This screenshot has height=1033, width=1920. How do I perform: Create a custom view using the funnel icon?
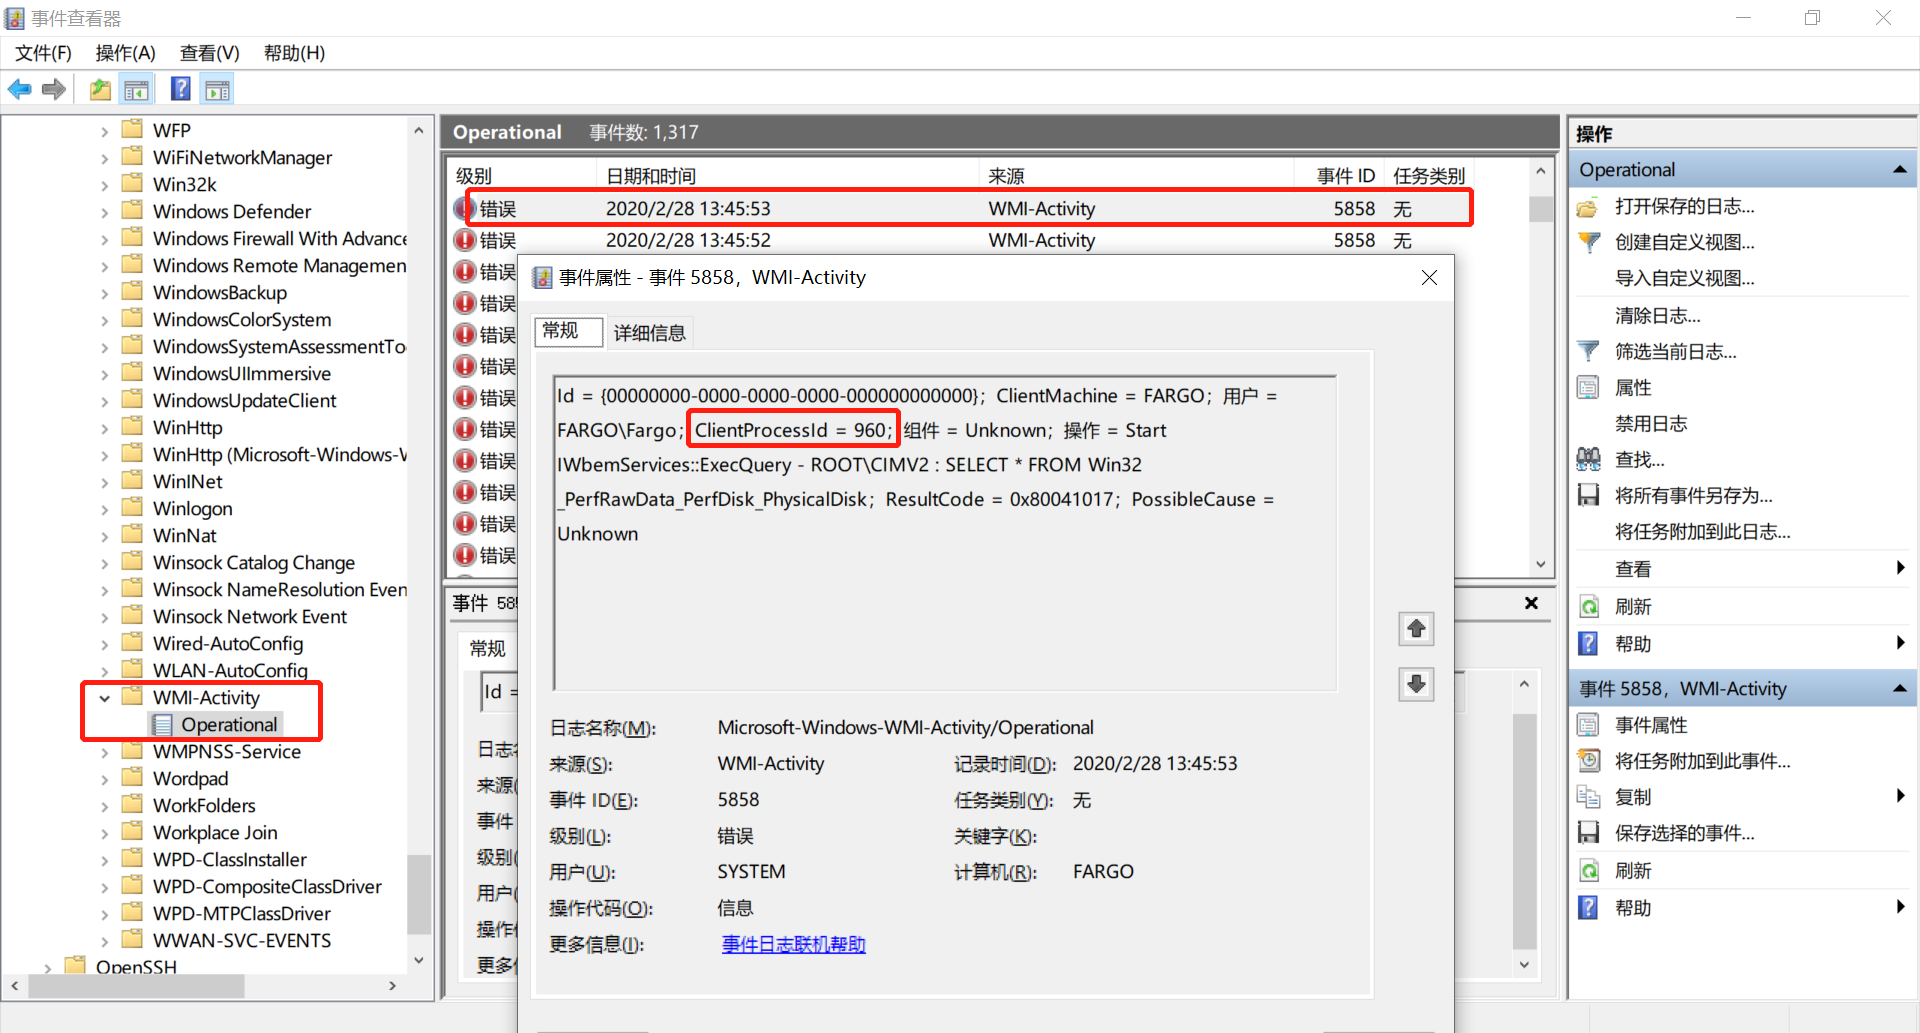[x=1588, y=242]
